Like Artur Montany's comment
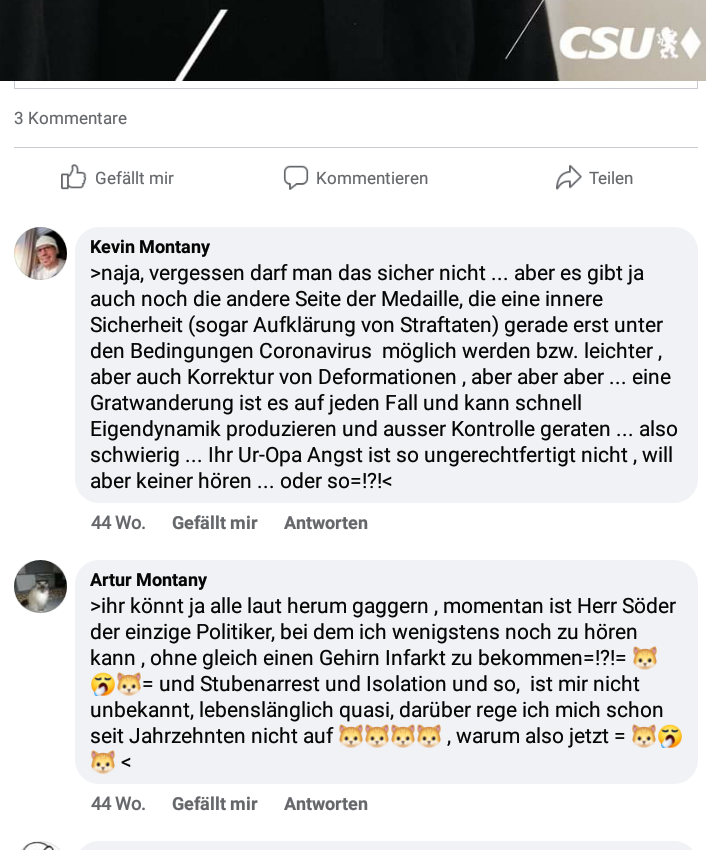Image resolution: width=706 pixels, height=850 pixels. pyautogui.click(x=214, y=804)
